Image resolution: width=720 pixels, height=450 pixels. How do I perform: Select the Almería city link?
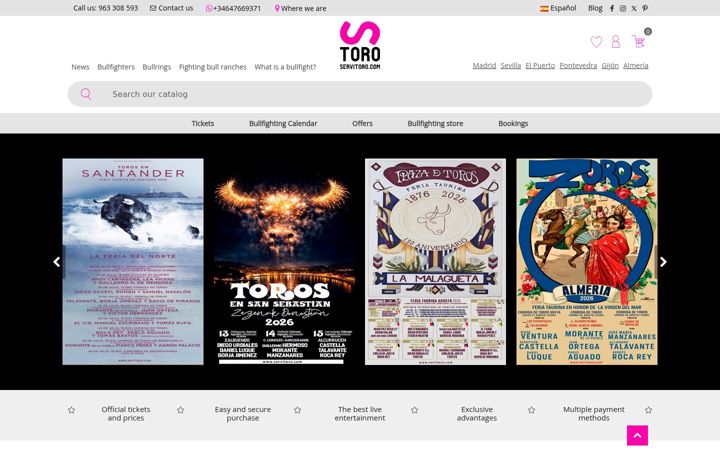[x=636, y=66]
